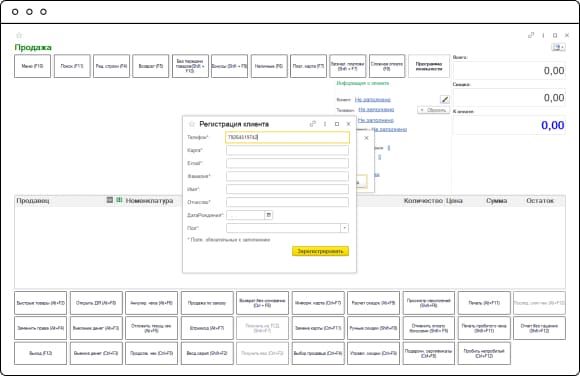
Task: Click link icon in Регистрация клиента title bar
Action: [313, 124]
